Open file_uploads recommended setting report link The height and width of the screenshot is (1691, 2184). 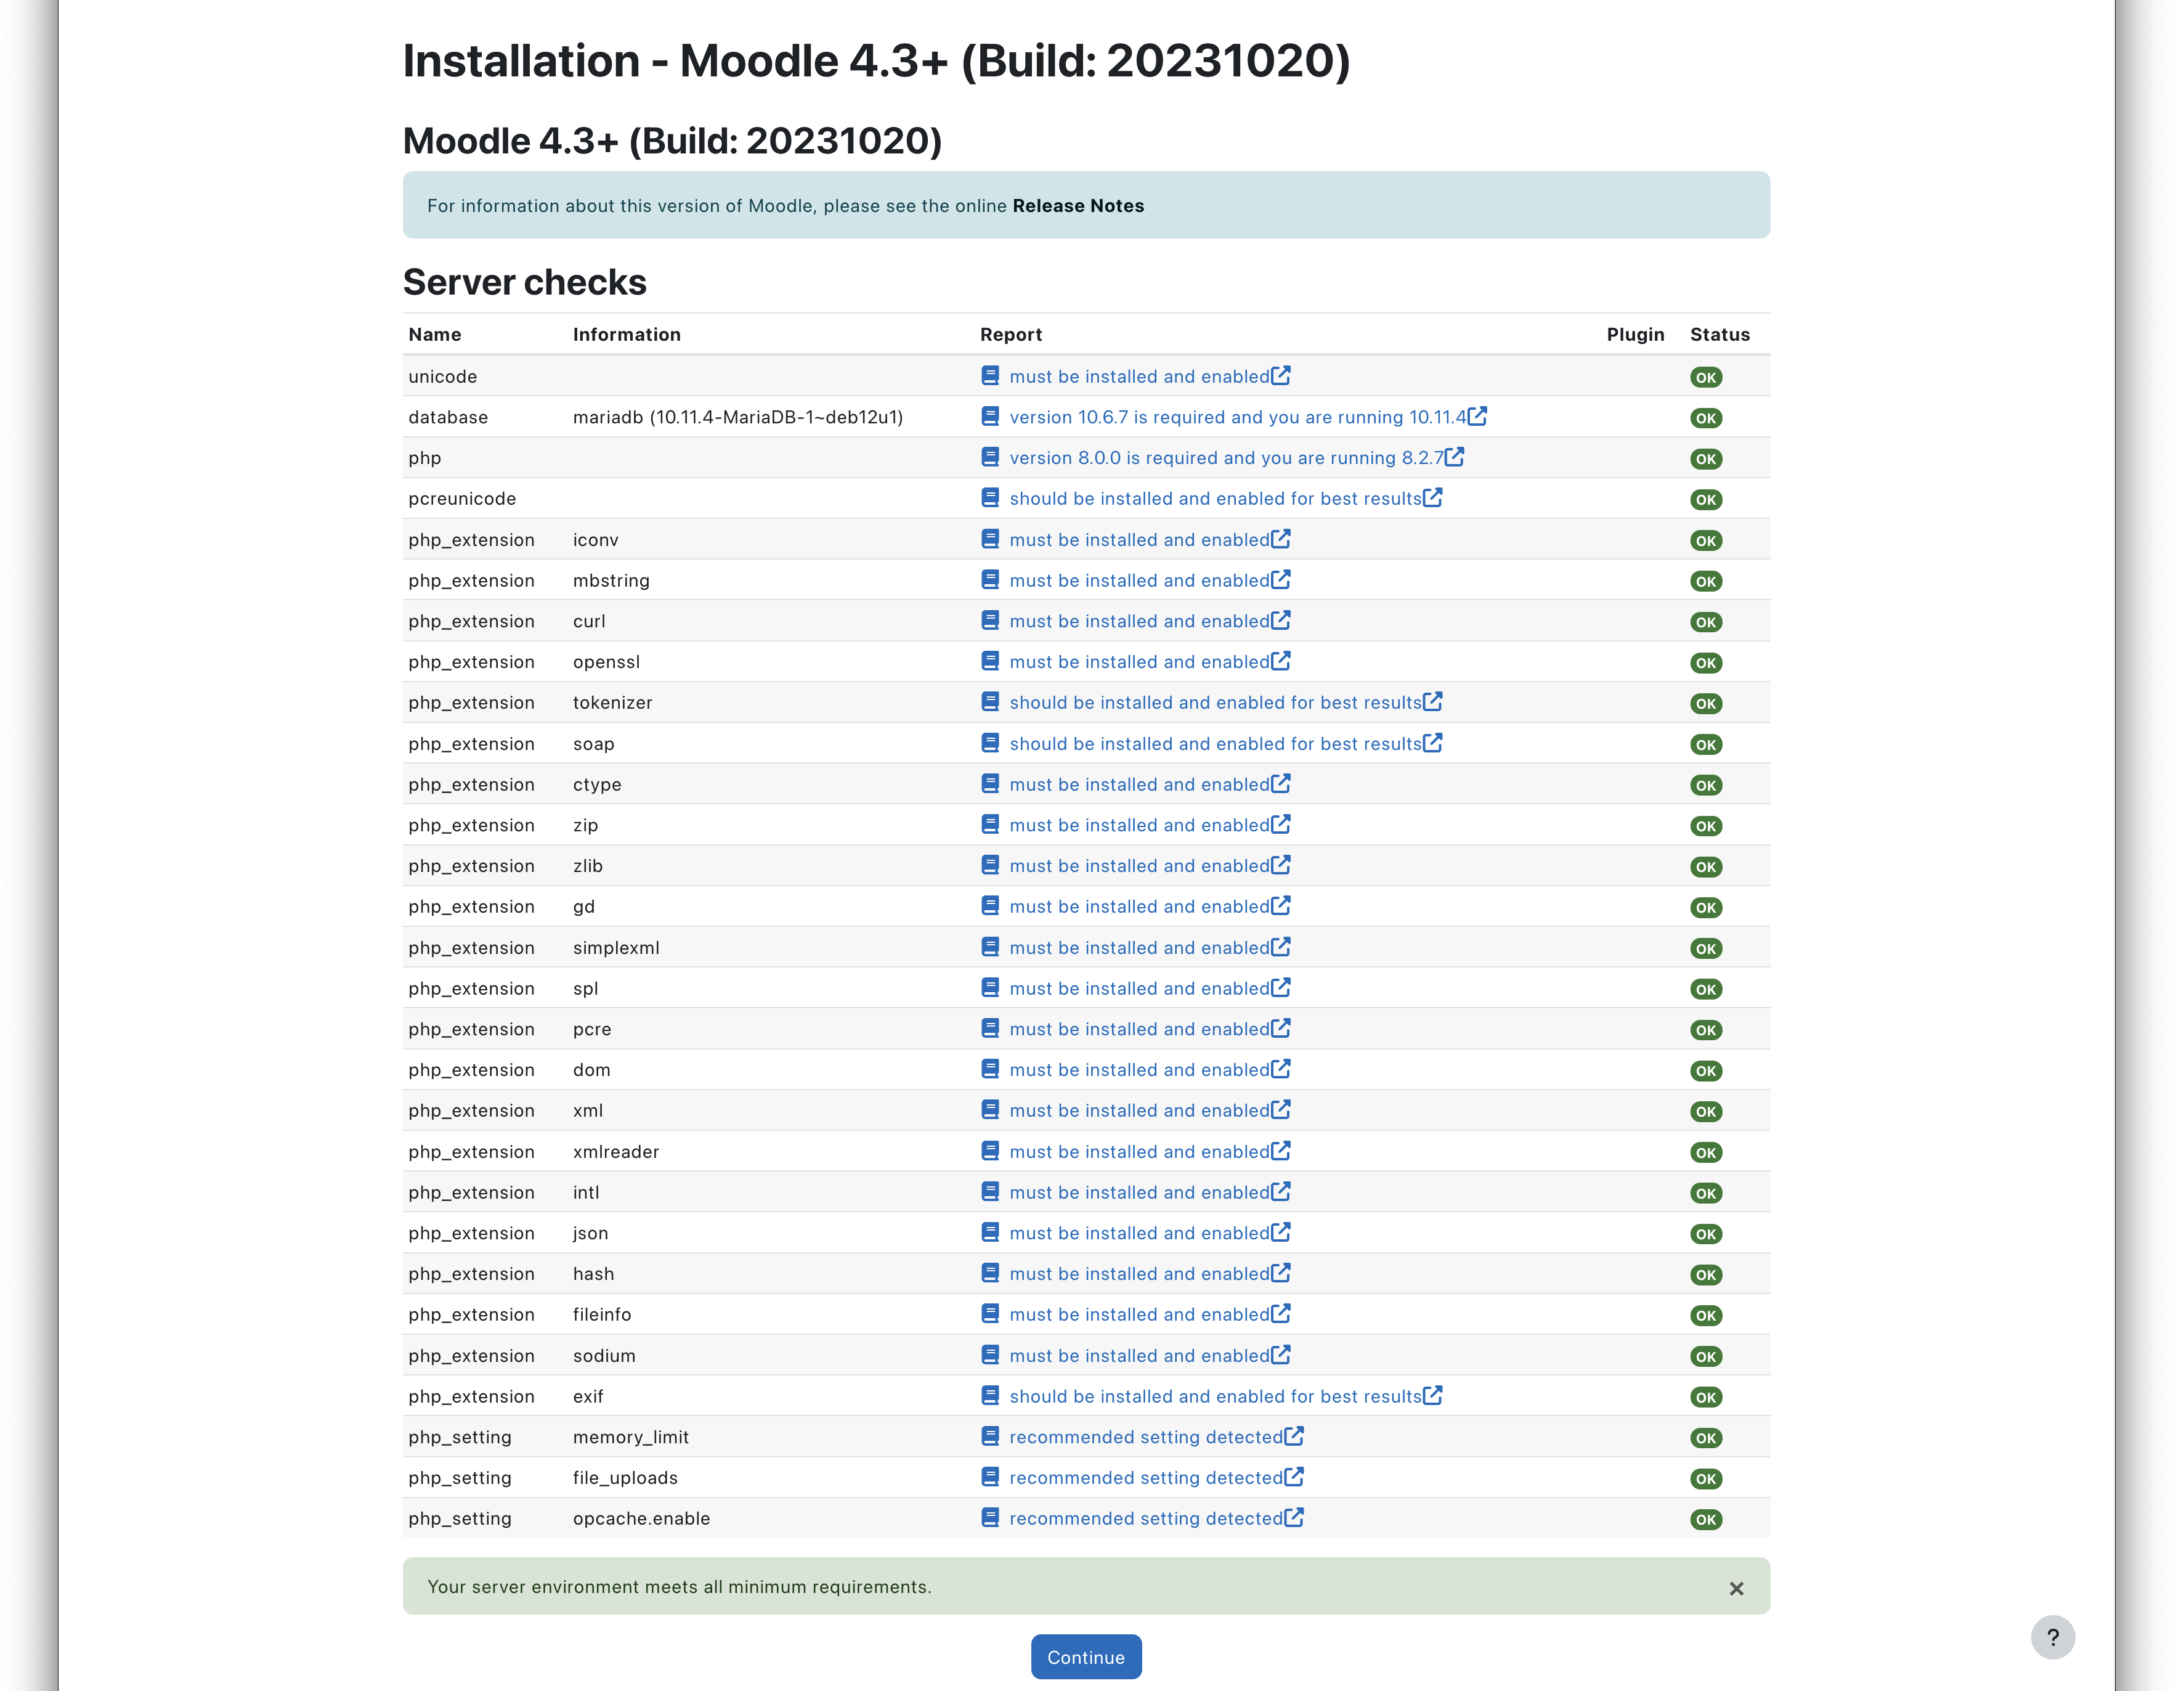(1146, 1478)
